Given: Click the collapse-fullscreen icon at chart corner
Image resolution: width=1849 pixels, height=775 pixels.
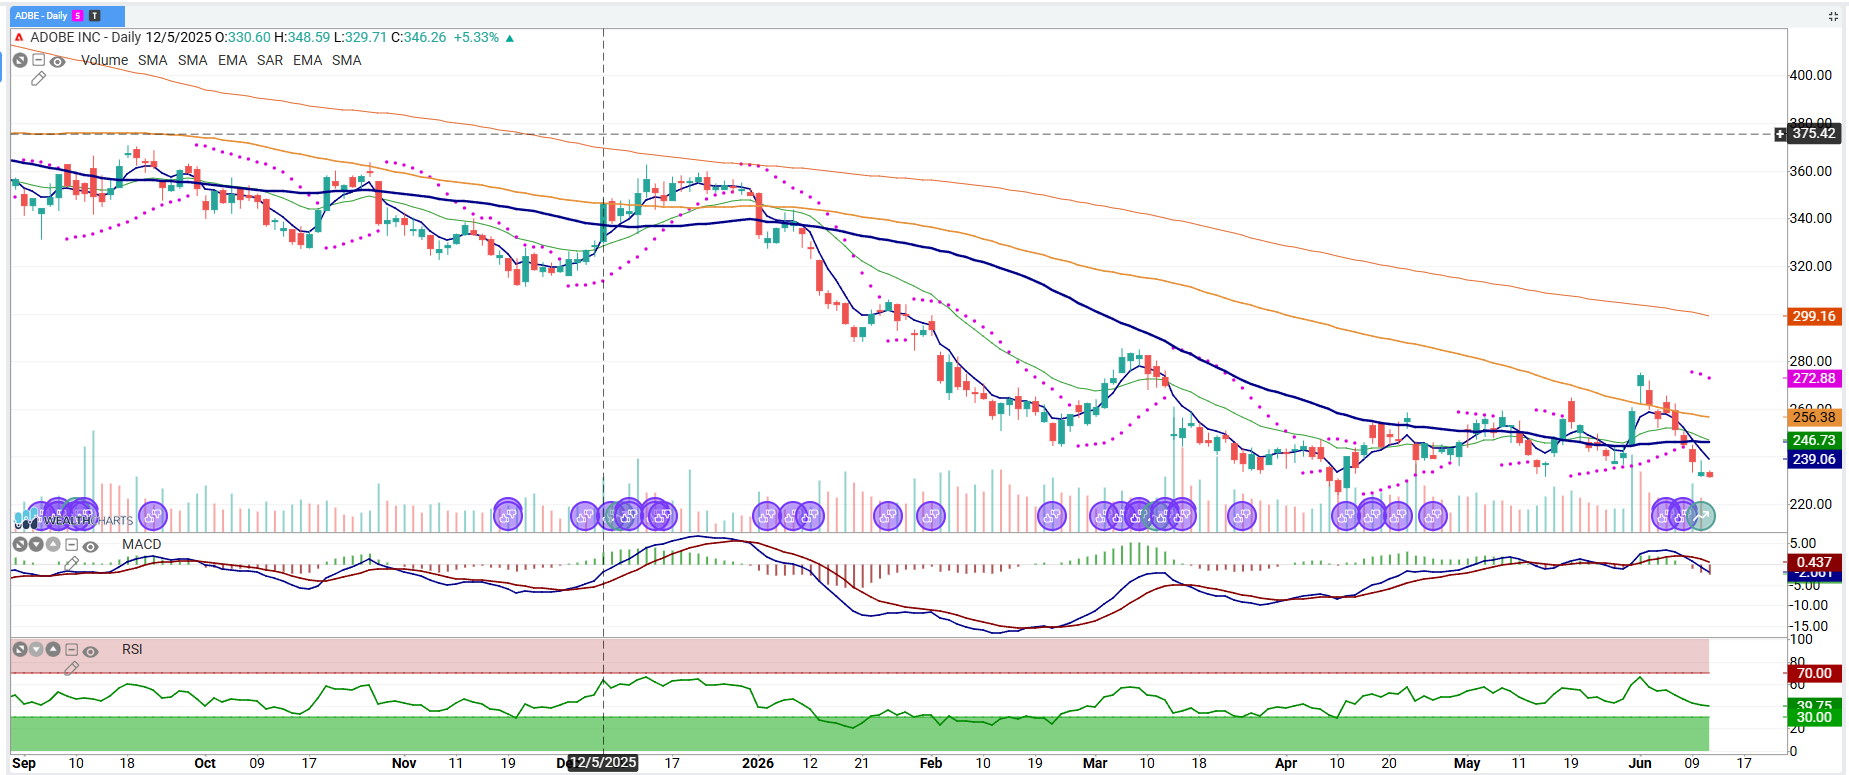Looking at the screenshot, I should tap(1833, 16).
